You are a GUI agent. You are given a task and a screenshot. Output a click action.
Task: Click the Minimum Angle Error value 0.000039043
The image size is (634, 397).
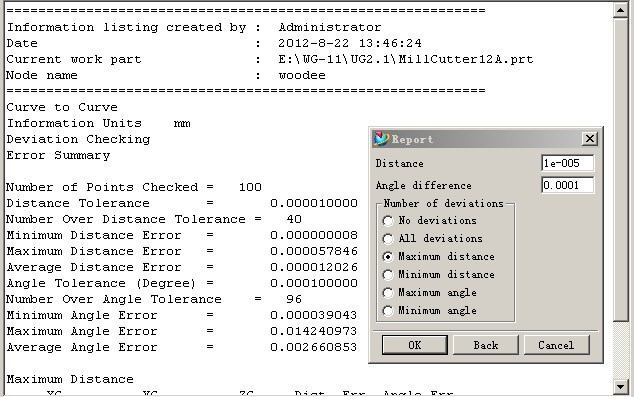tap(314, 315)
